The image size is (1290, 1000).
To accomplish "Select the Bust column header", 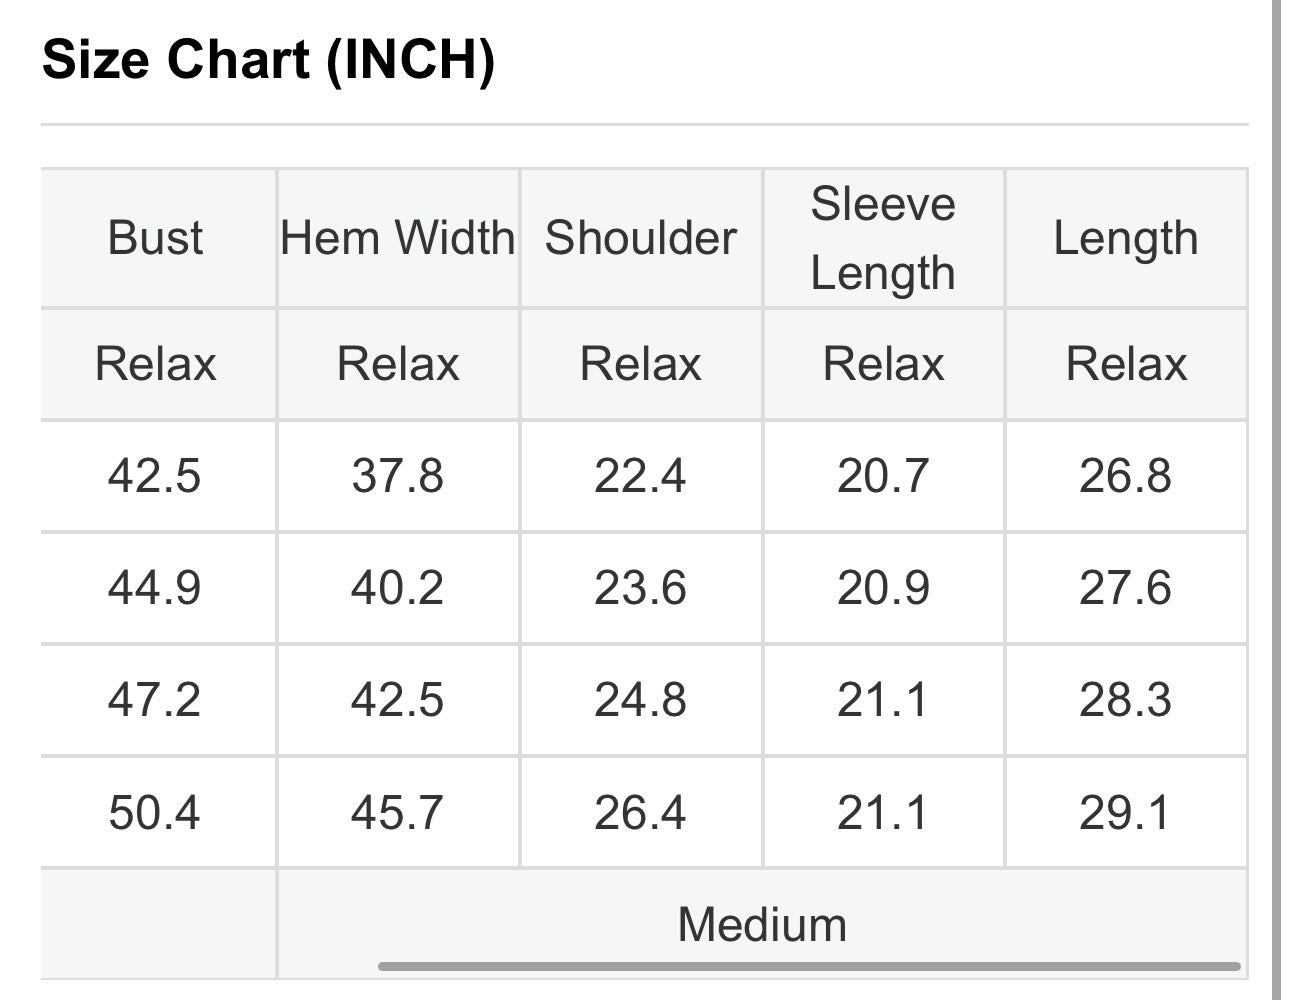I will (157, 238).
